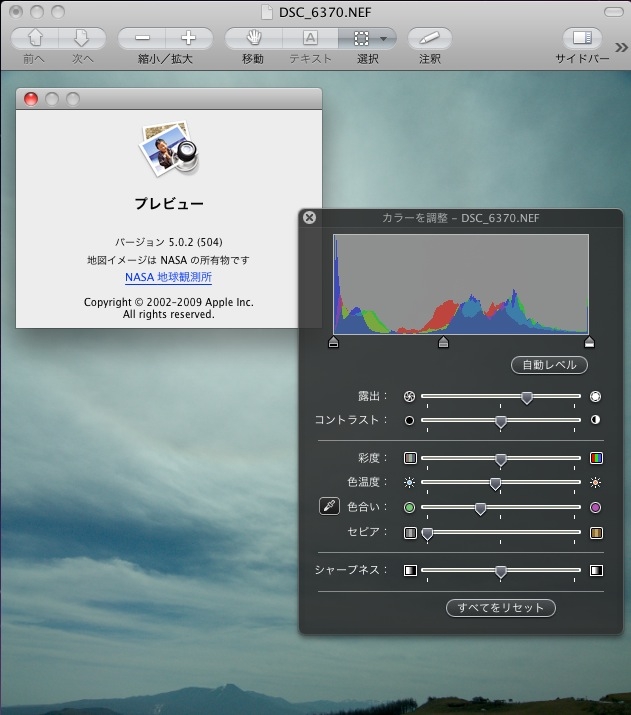Click the low exposure aperture icon
The image size is (631, 715).
click(x=409, y=397)
